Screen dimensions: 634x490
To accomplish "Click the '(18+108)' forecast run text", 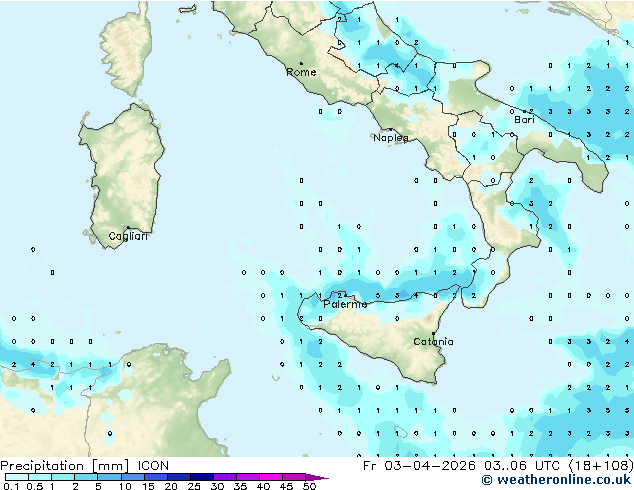I will (x=601, y=466).
